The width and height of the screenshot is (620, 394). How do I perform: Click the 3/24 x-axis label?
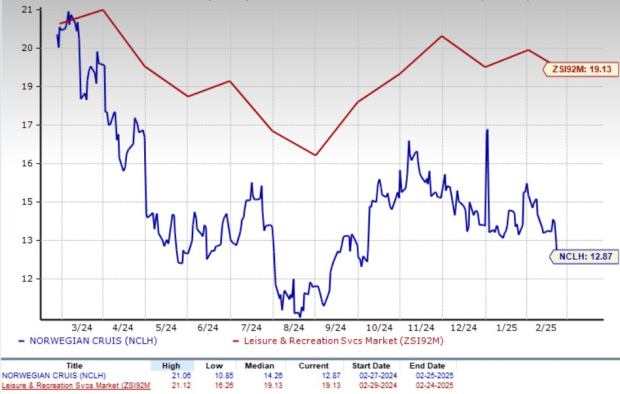coord(81,328)
